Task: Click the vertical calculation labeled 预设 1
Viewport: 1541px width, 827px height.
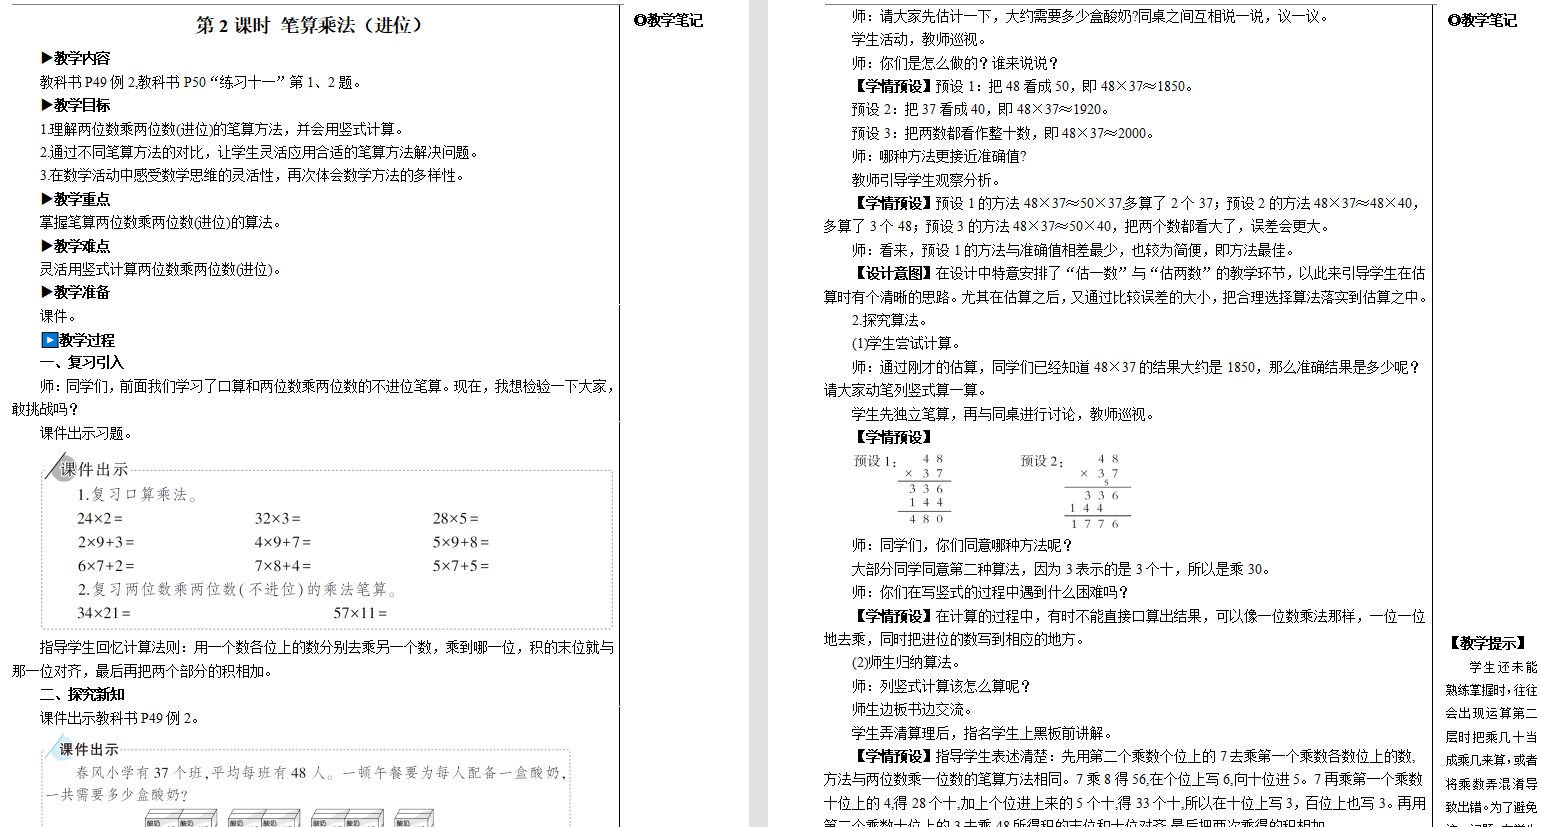Action: click(x=903, y=490)
